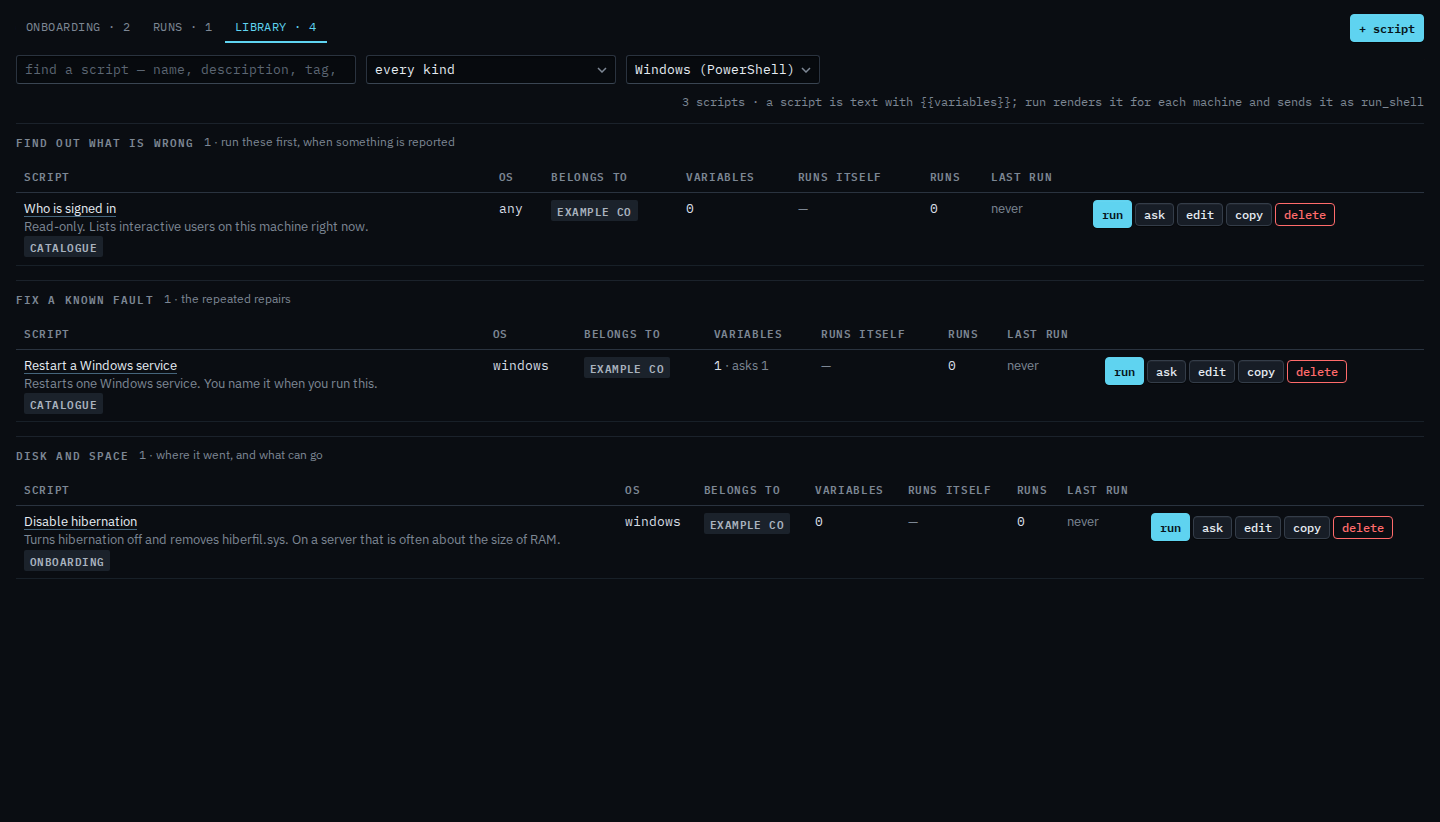
Task: Delete the 'Disable hibernation' script
Action: tap(1363, 527)
